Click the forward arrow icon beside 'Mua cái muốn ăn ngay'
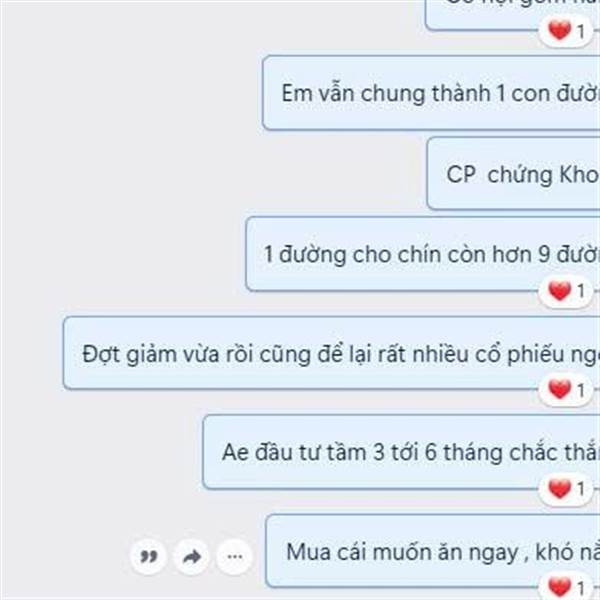This screenshot has width=600, height=600. pyautogui.click(x=192, y=556)
